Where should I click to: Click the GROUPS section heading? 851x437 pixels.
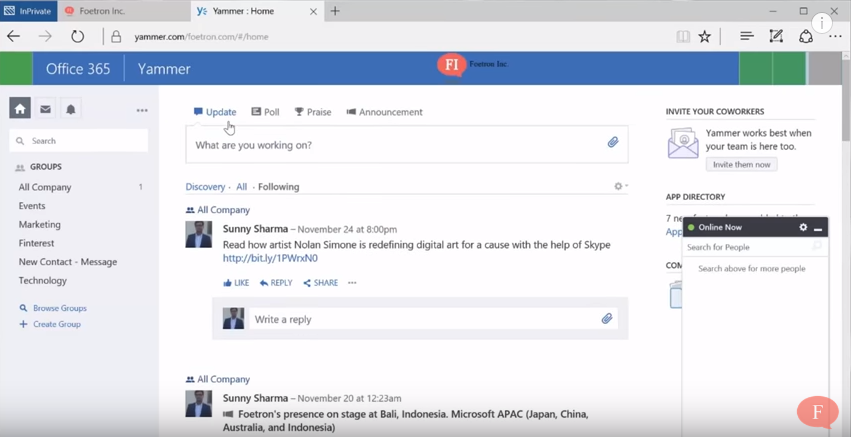tap(46, 167)
